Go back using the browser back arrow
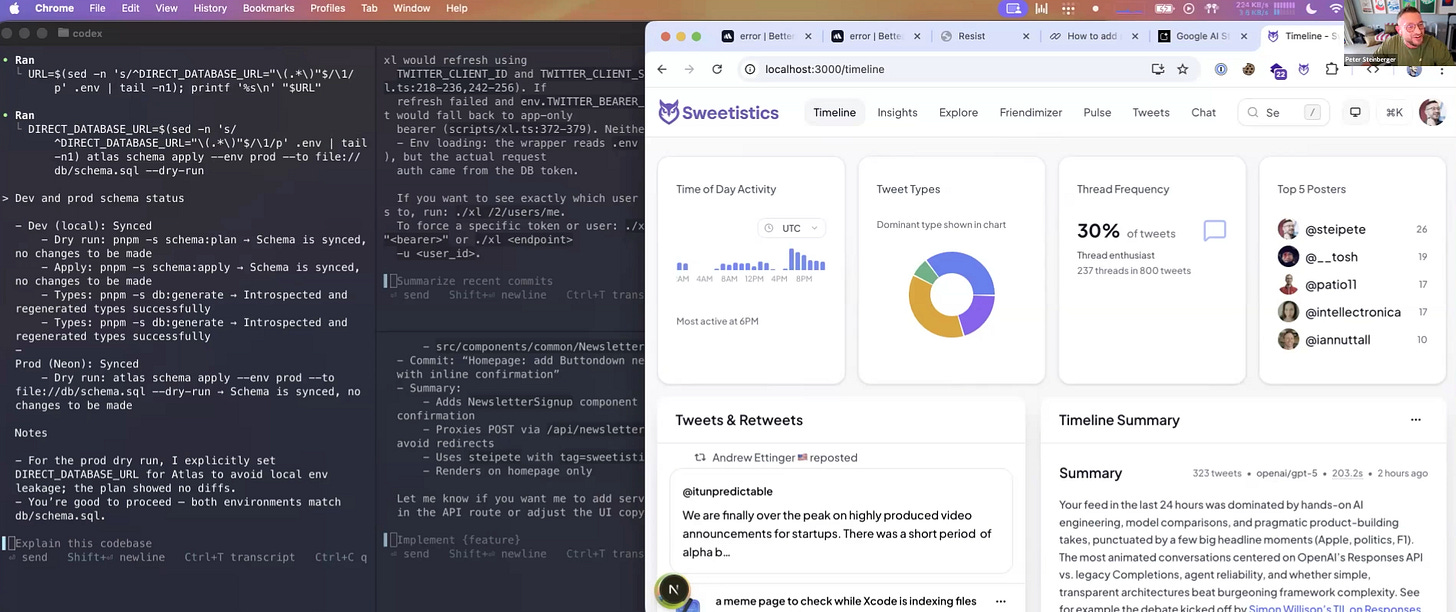The image size is (1456, 612). click(x=662, y=69)
